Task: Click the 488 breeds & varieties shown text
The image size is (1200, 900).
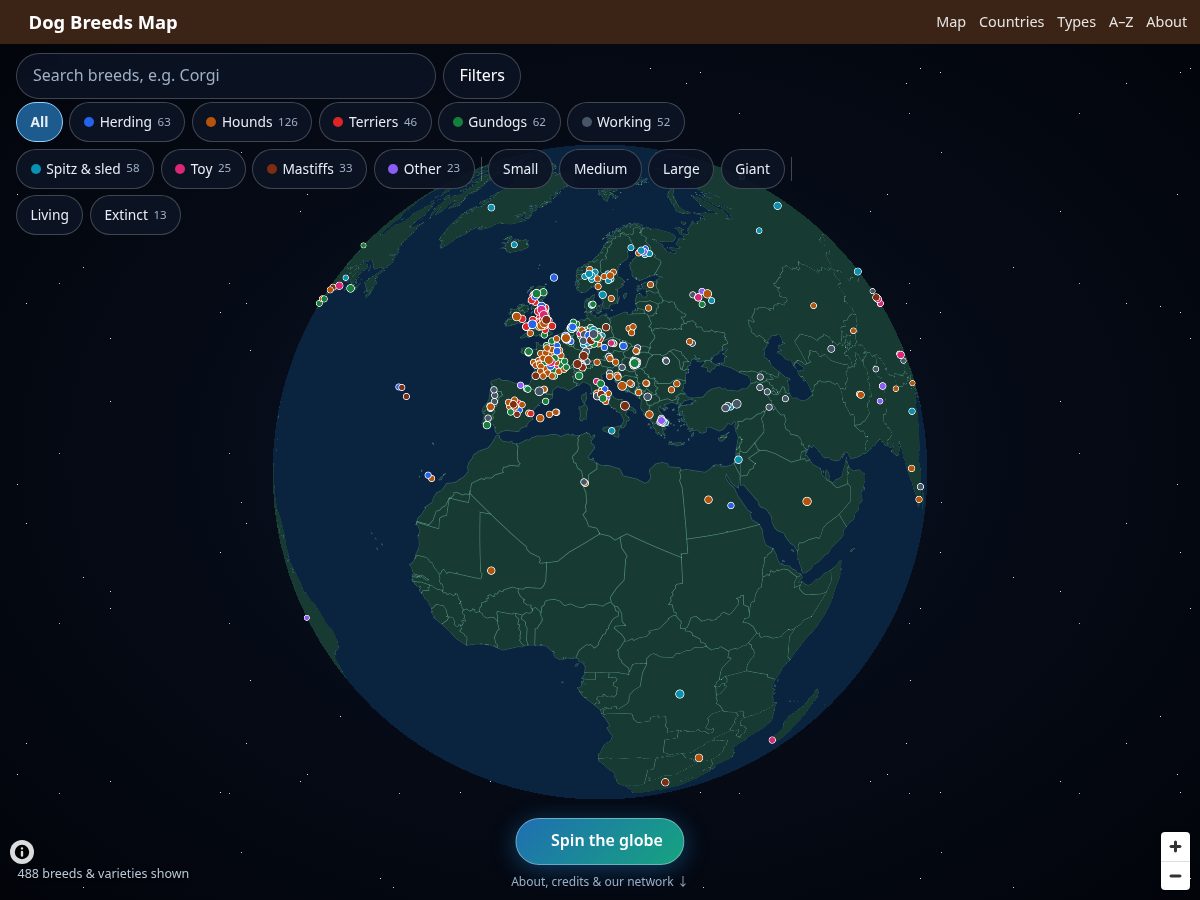Action: [103, 874]
